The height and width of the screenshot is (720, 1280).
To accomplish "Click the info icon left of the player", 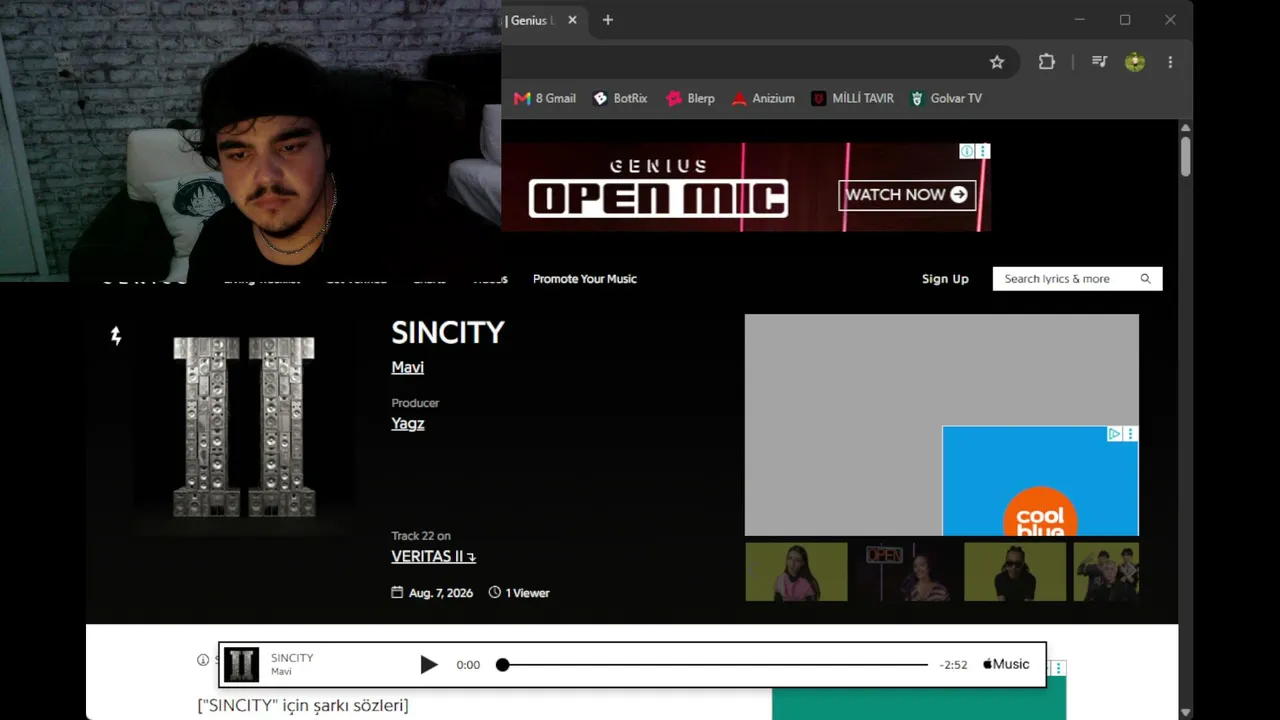I will tap(203, 659).
